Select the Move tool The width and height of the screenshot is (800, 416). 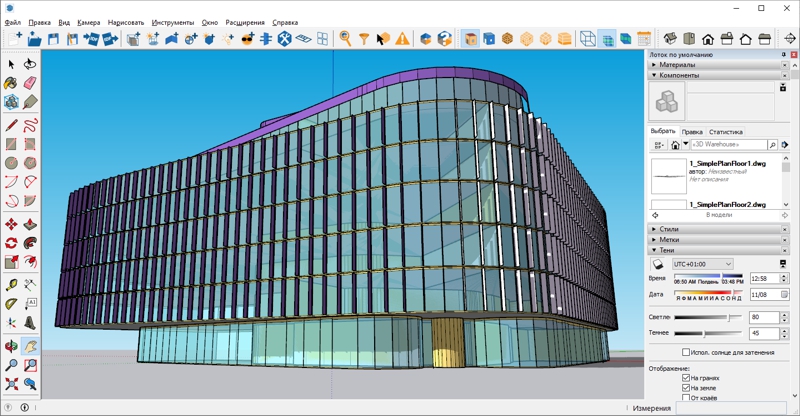tap(11, 225)
